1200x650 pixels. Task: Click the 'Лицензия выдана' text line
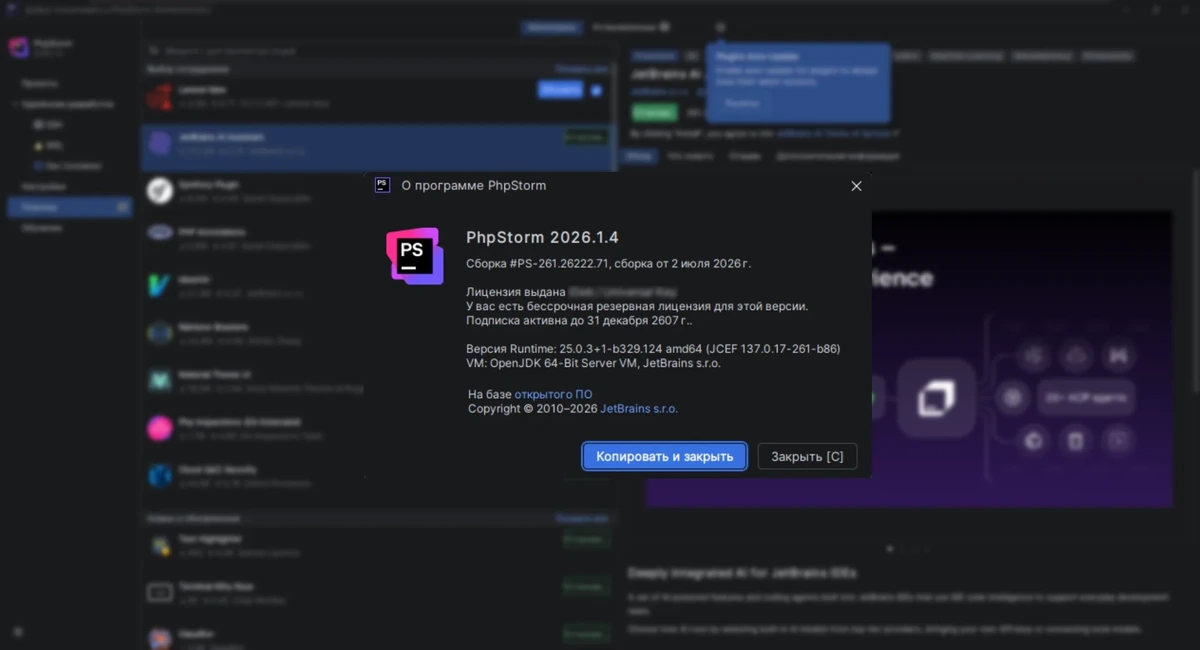point(570,292)
